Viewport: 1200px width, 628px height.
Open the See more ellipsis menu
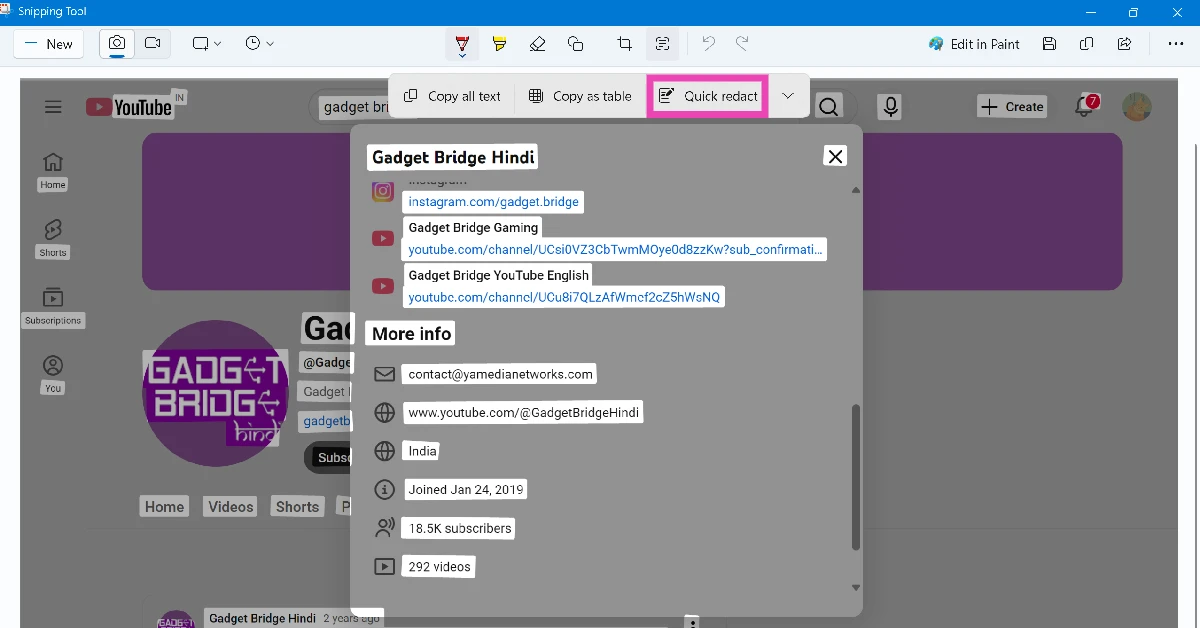click(1175, 44)
